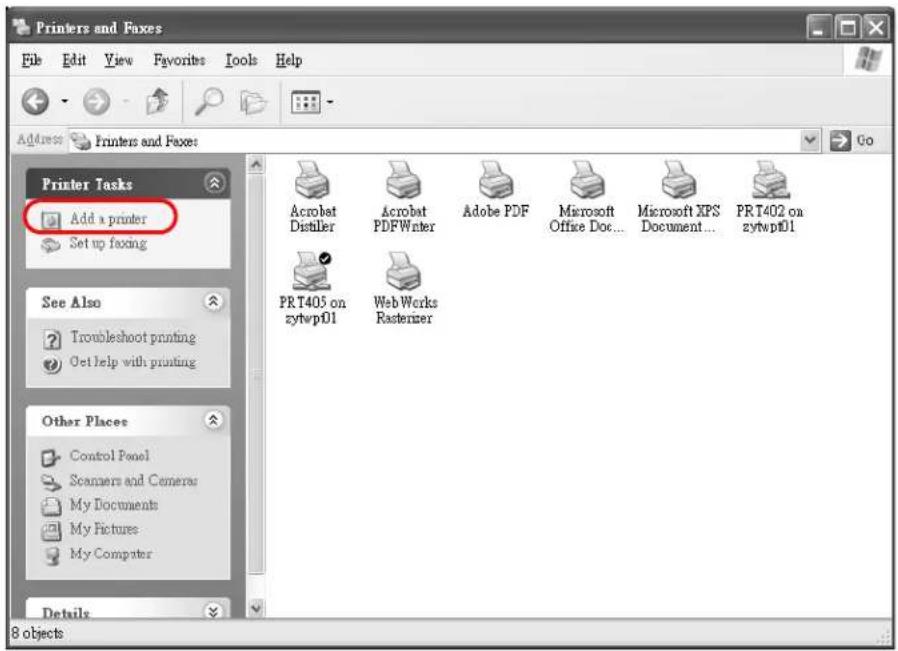Click the My Computer icon

click(x=52, y=555)
